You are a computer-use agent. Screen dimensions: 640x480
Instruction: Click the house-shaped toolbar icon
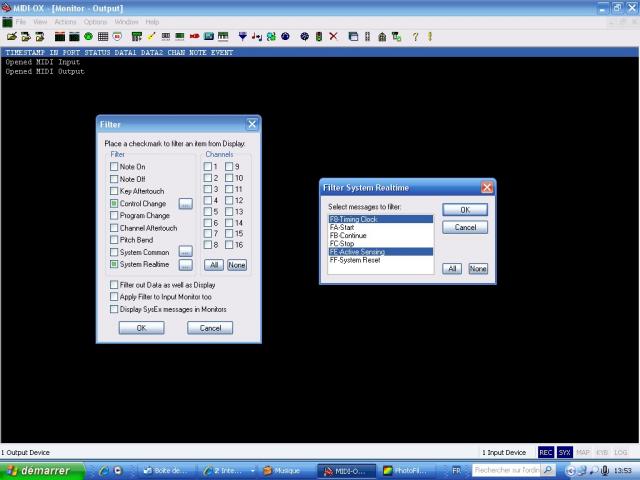(x=382, y=37)
